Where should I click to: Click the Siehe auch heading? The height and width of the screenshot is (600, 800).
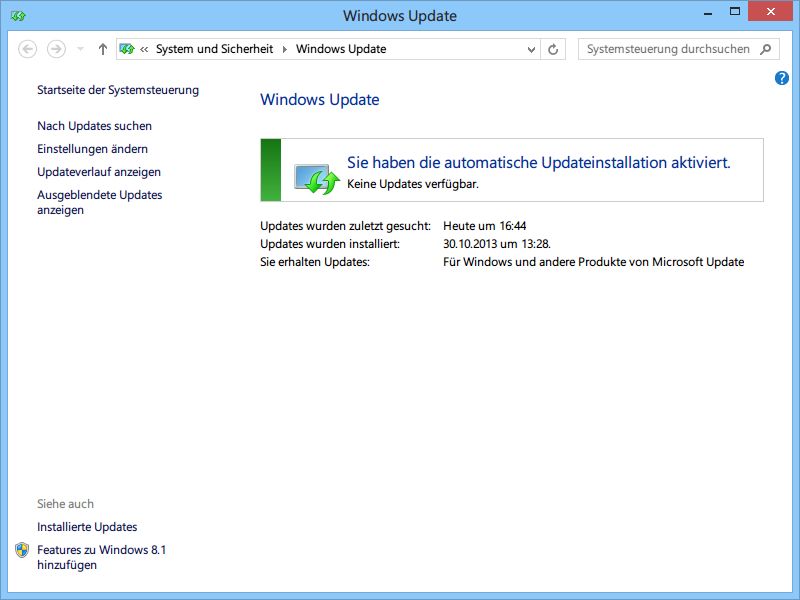coord(65,504)
